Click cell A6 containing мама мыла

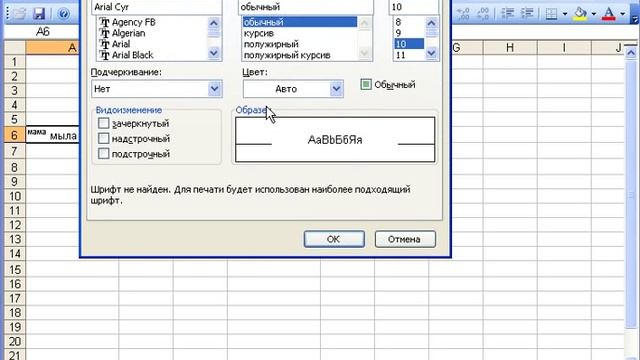pos(53,134)
